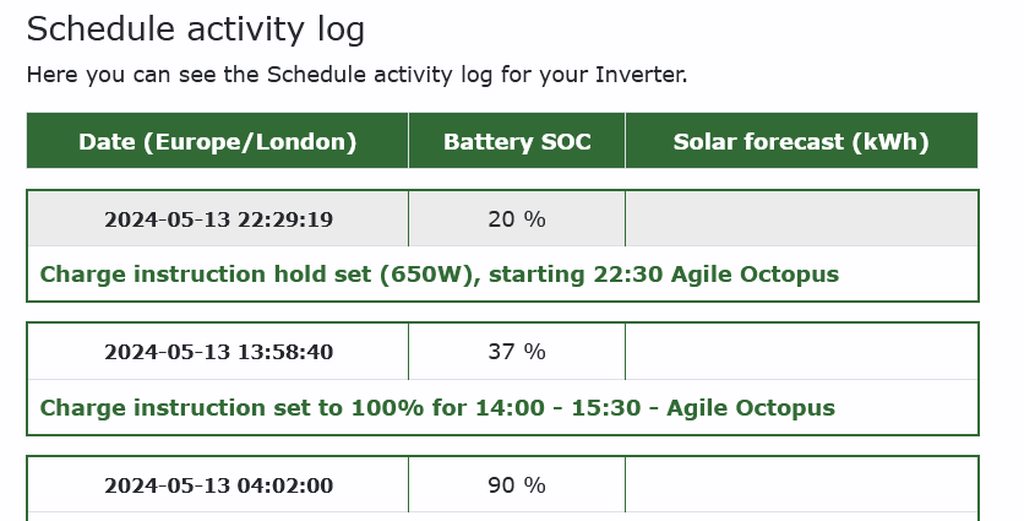Click the "Schedule activity log" page heading
Viewport: 1024px width, 521px height.
195,30
